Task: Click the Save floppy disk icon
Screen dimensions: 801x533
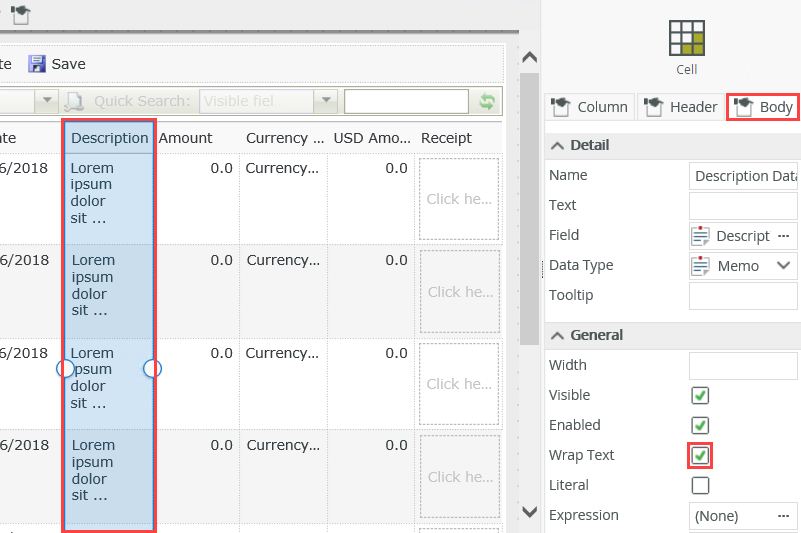Action: click(37, 64)
